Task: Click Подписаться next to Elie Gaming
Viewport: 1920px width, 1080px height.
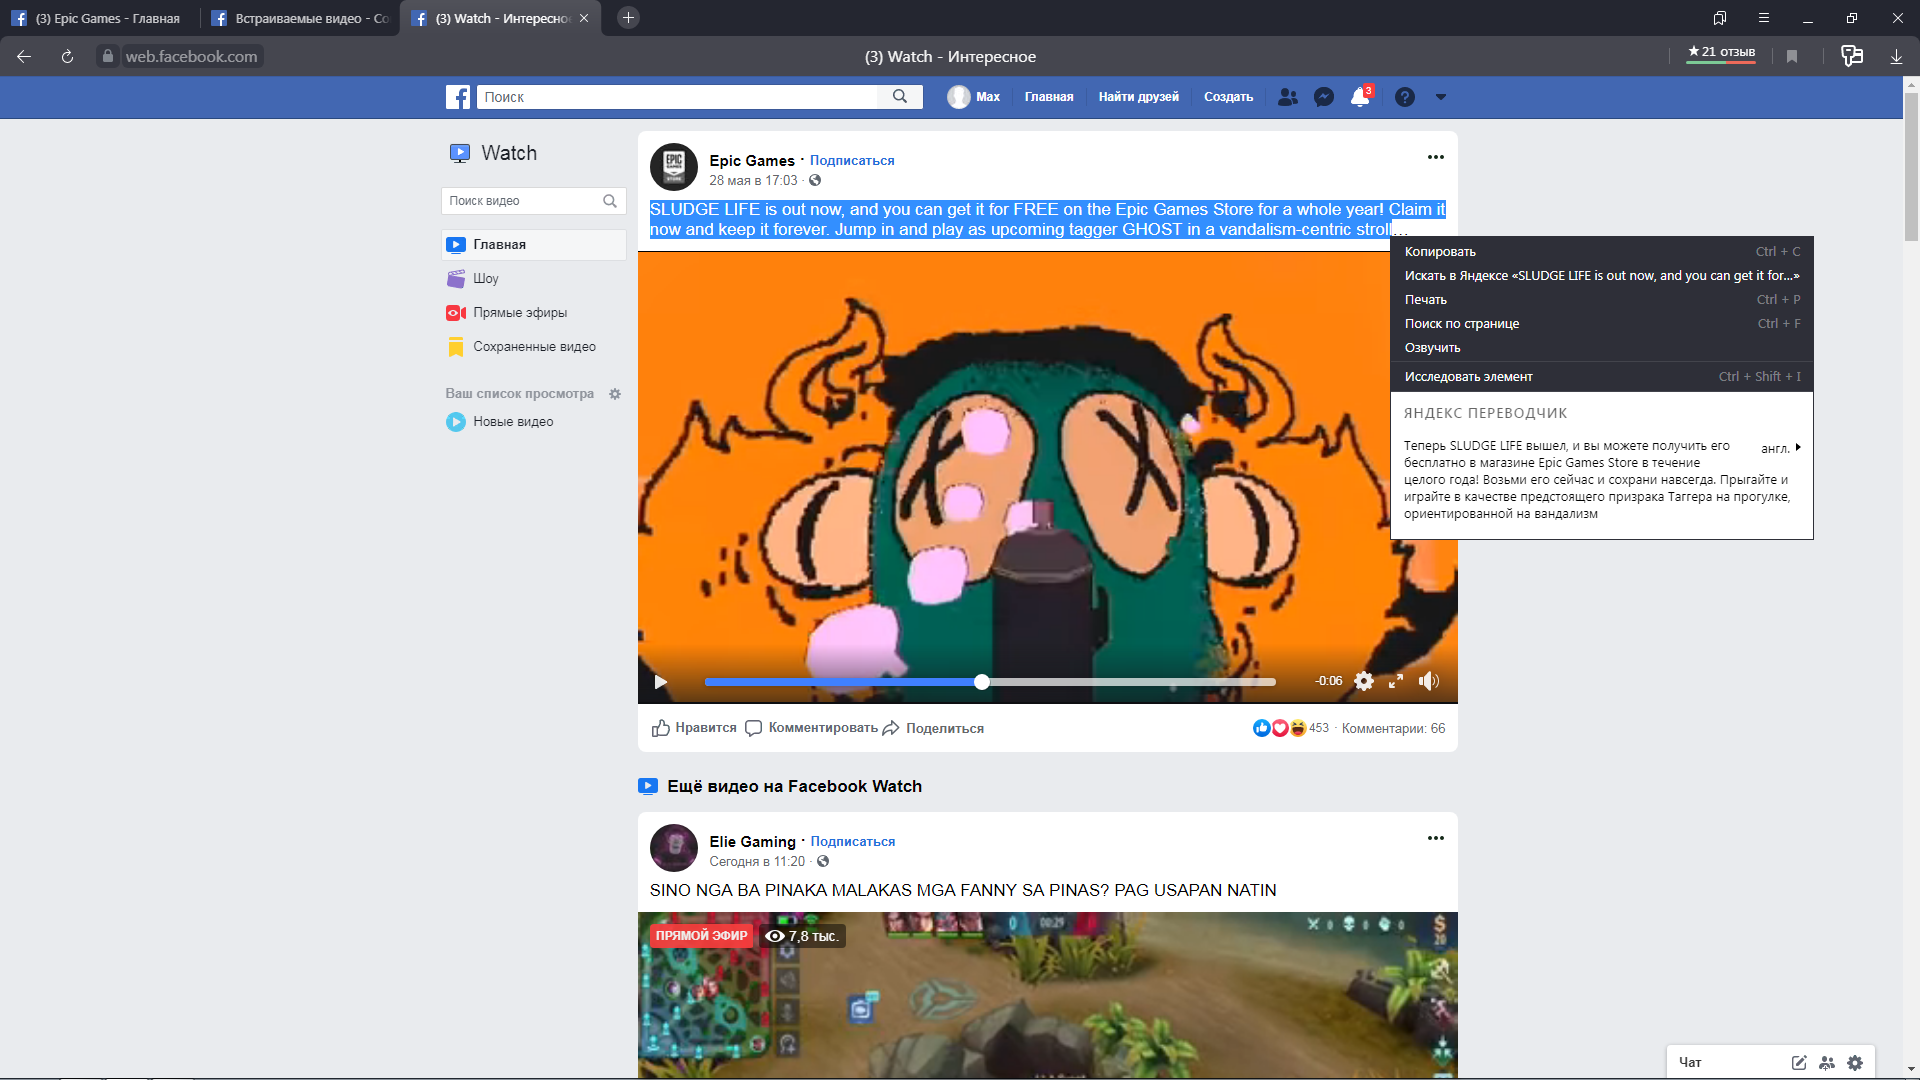Action: coord(853,841)
